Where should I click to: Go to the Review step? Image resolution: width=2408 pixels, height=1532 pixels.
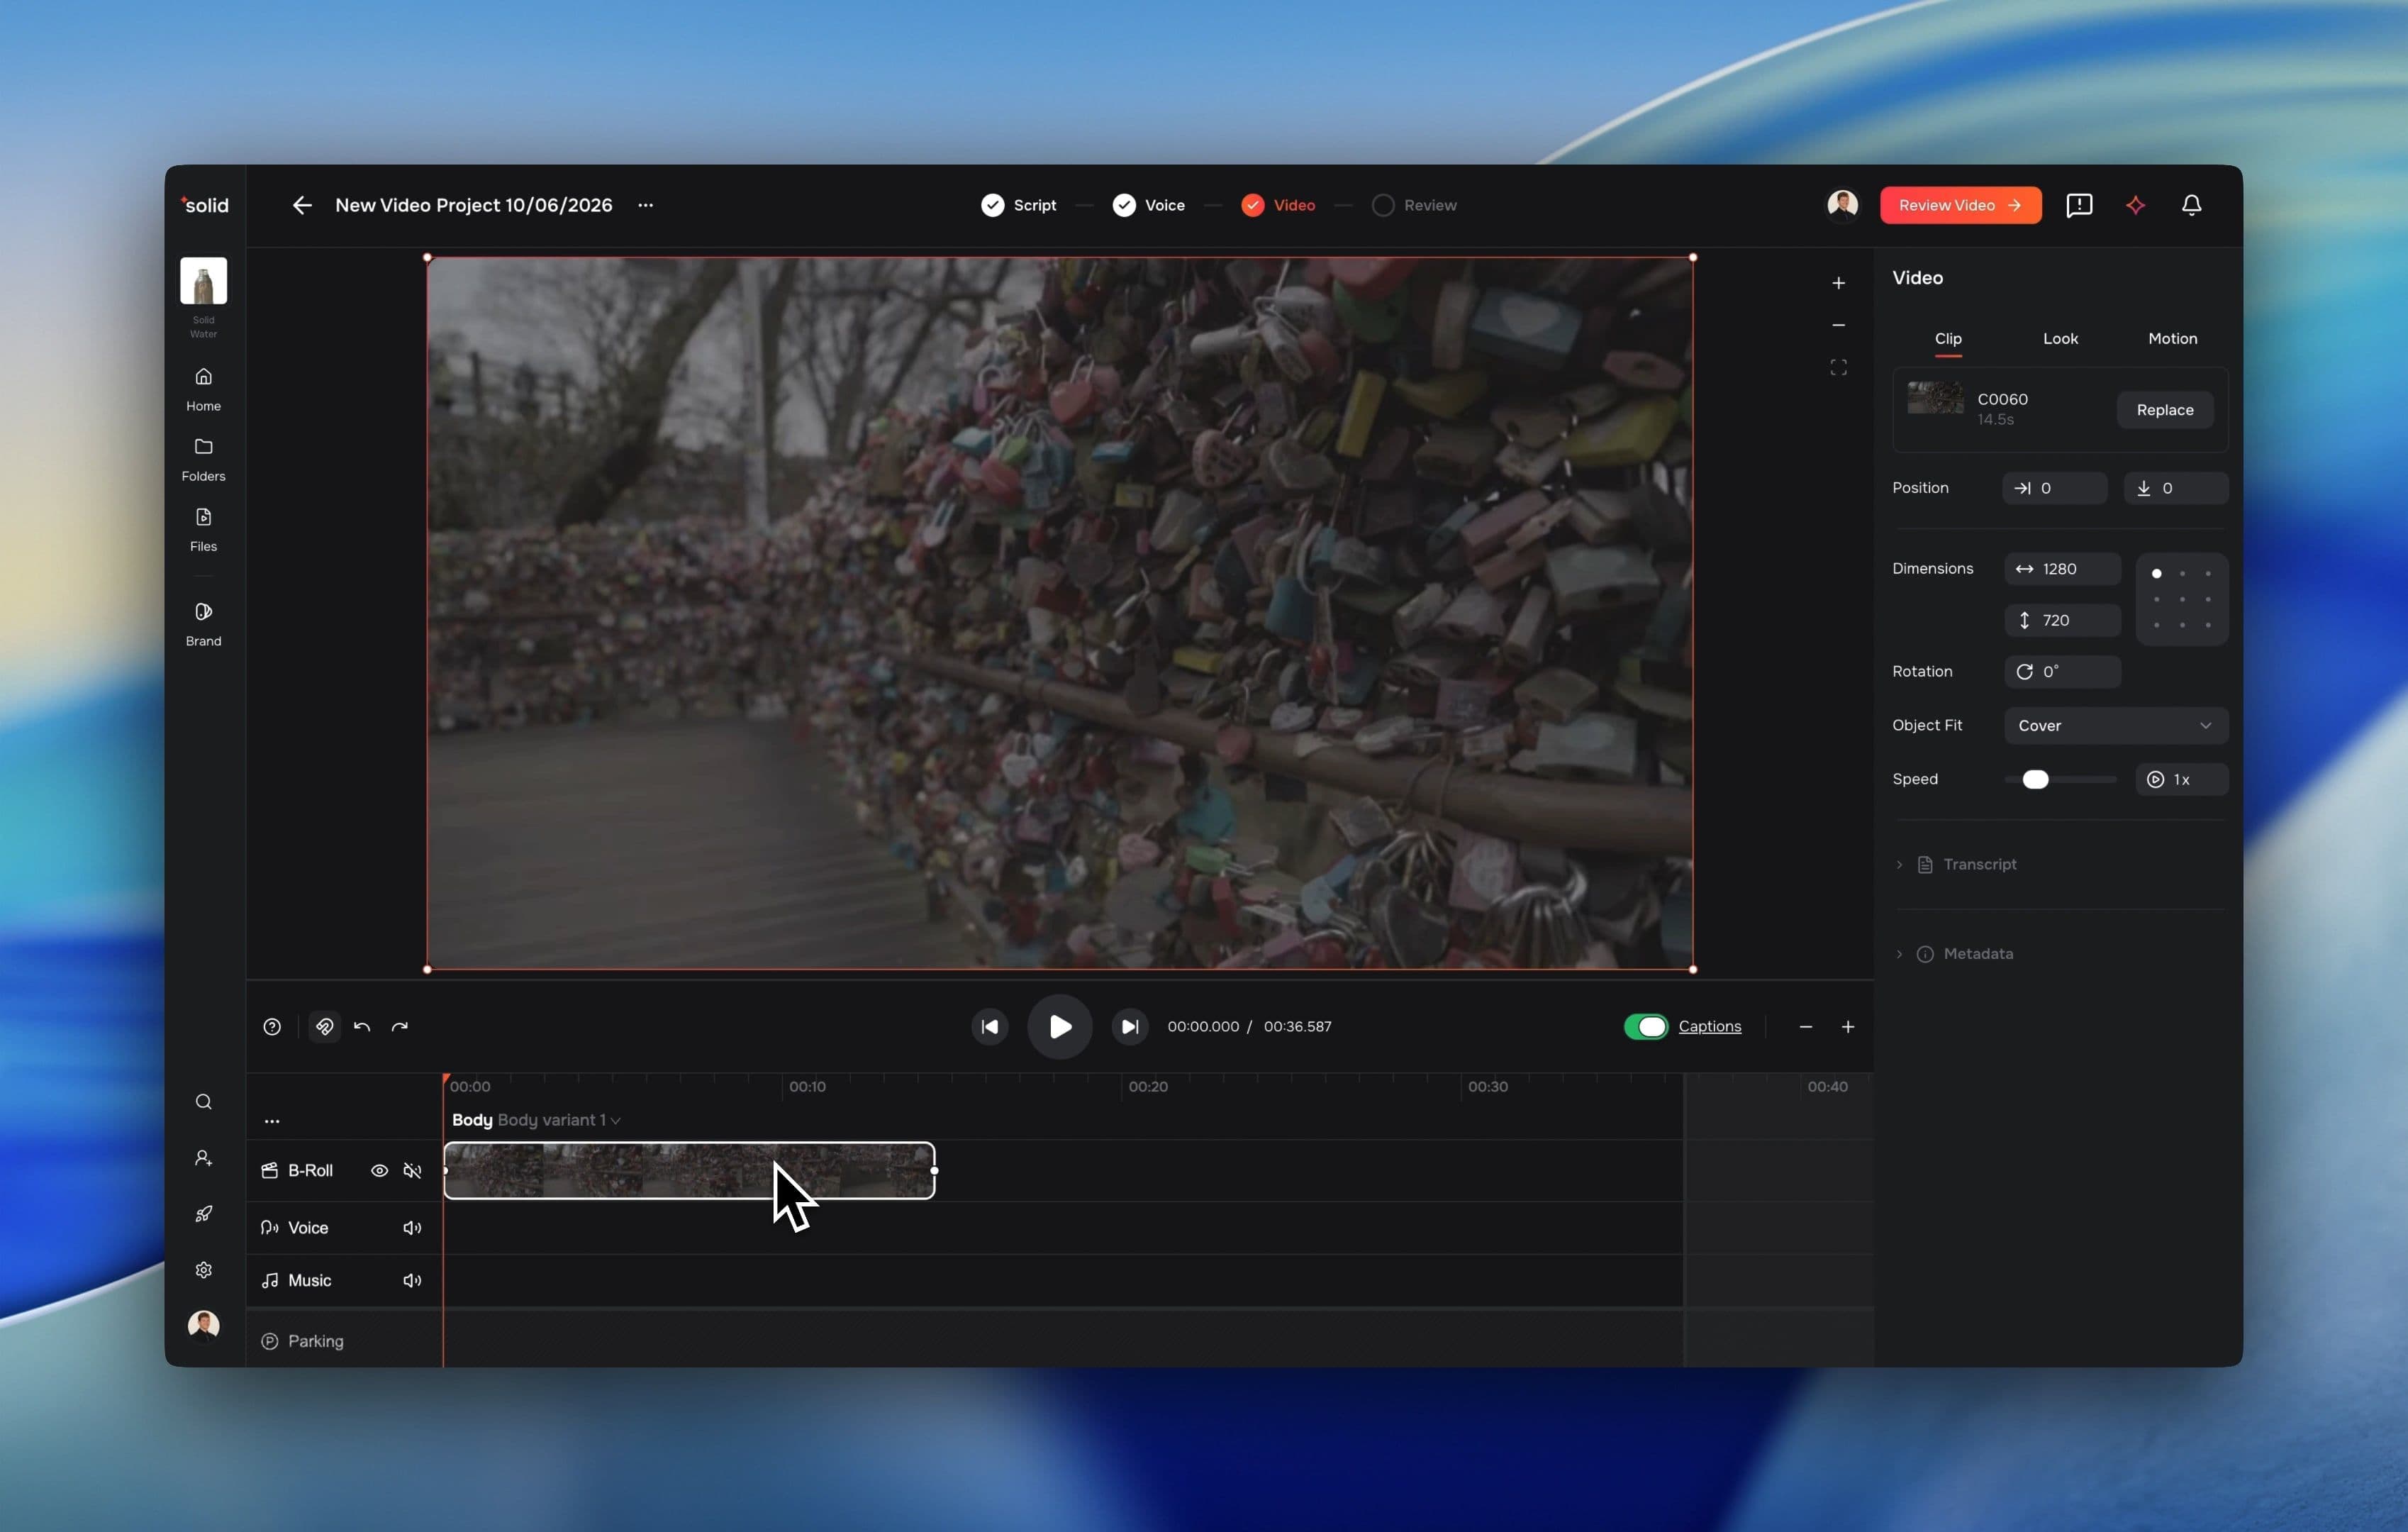click(x=1414, y=205)
